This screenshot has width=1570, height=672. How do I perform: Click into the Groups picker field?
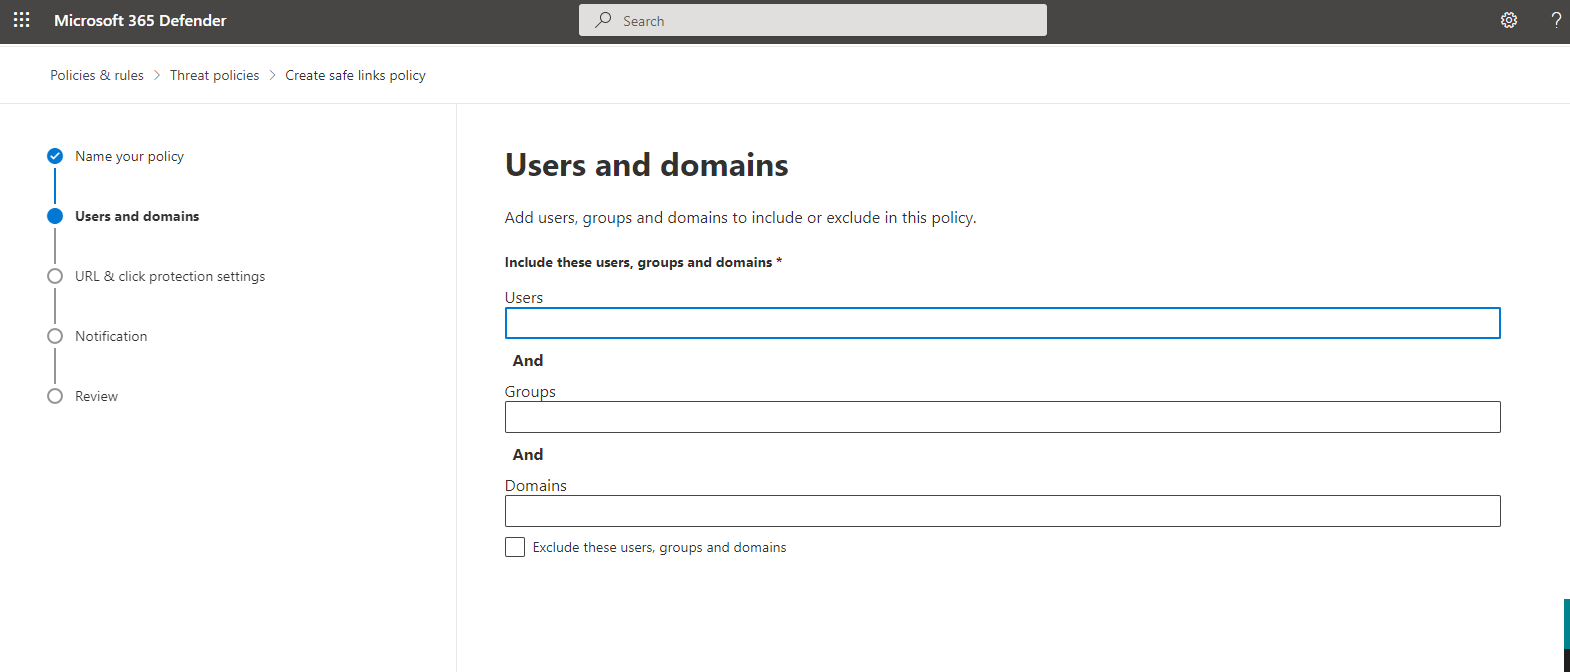pos(1002,417)
